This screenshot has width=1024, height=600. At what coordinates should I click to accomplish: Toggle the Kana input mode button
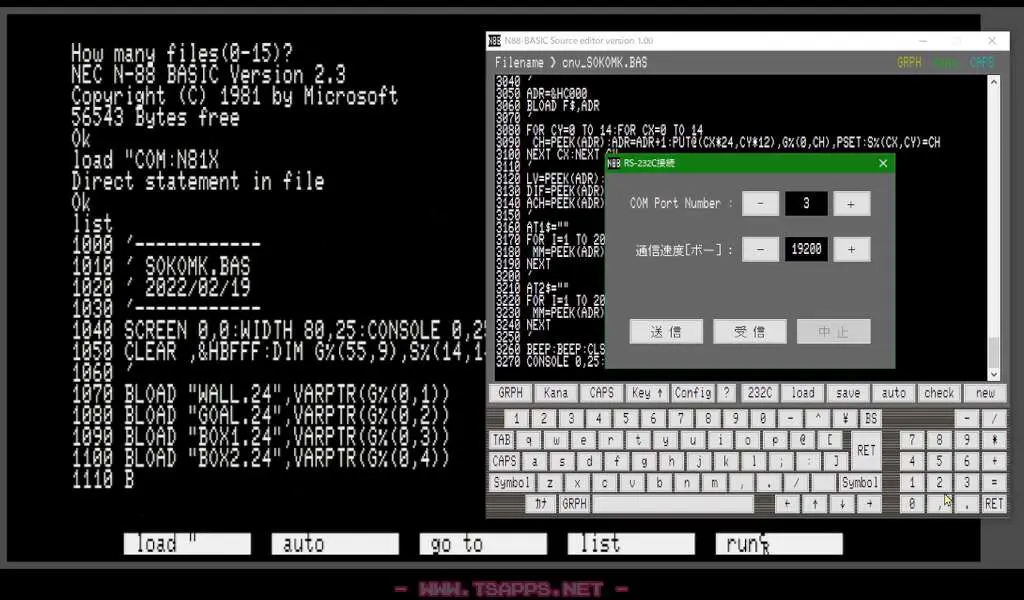click(x=556, y=393)
